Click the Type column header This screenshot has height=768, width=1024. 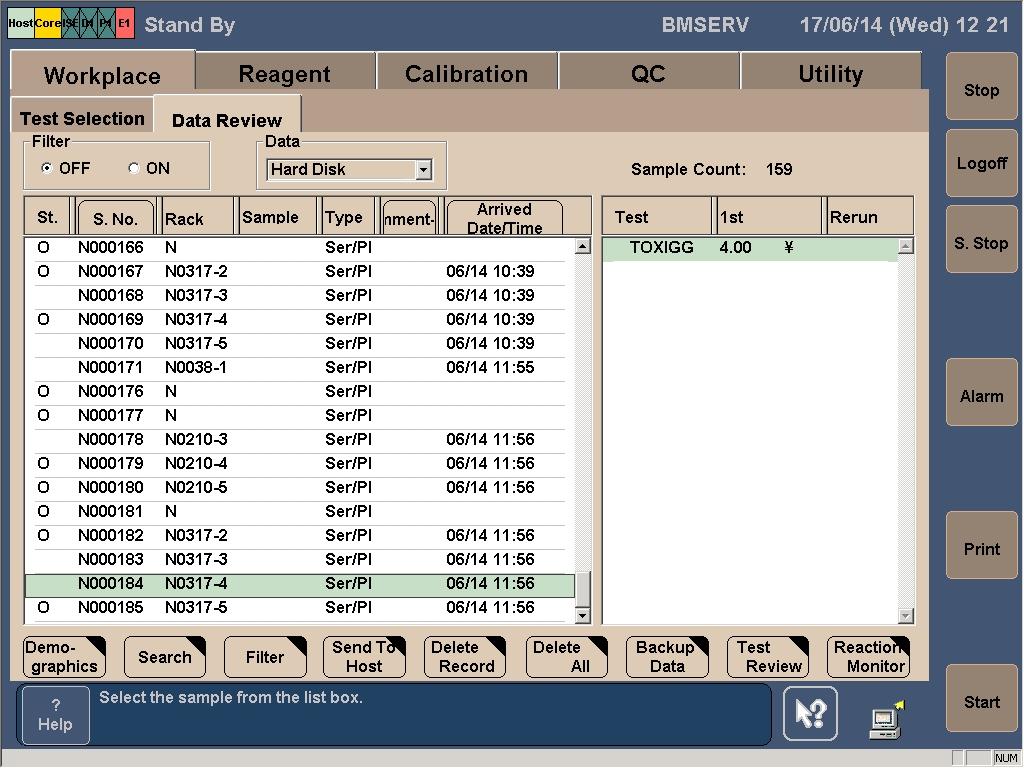(348, 217)
